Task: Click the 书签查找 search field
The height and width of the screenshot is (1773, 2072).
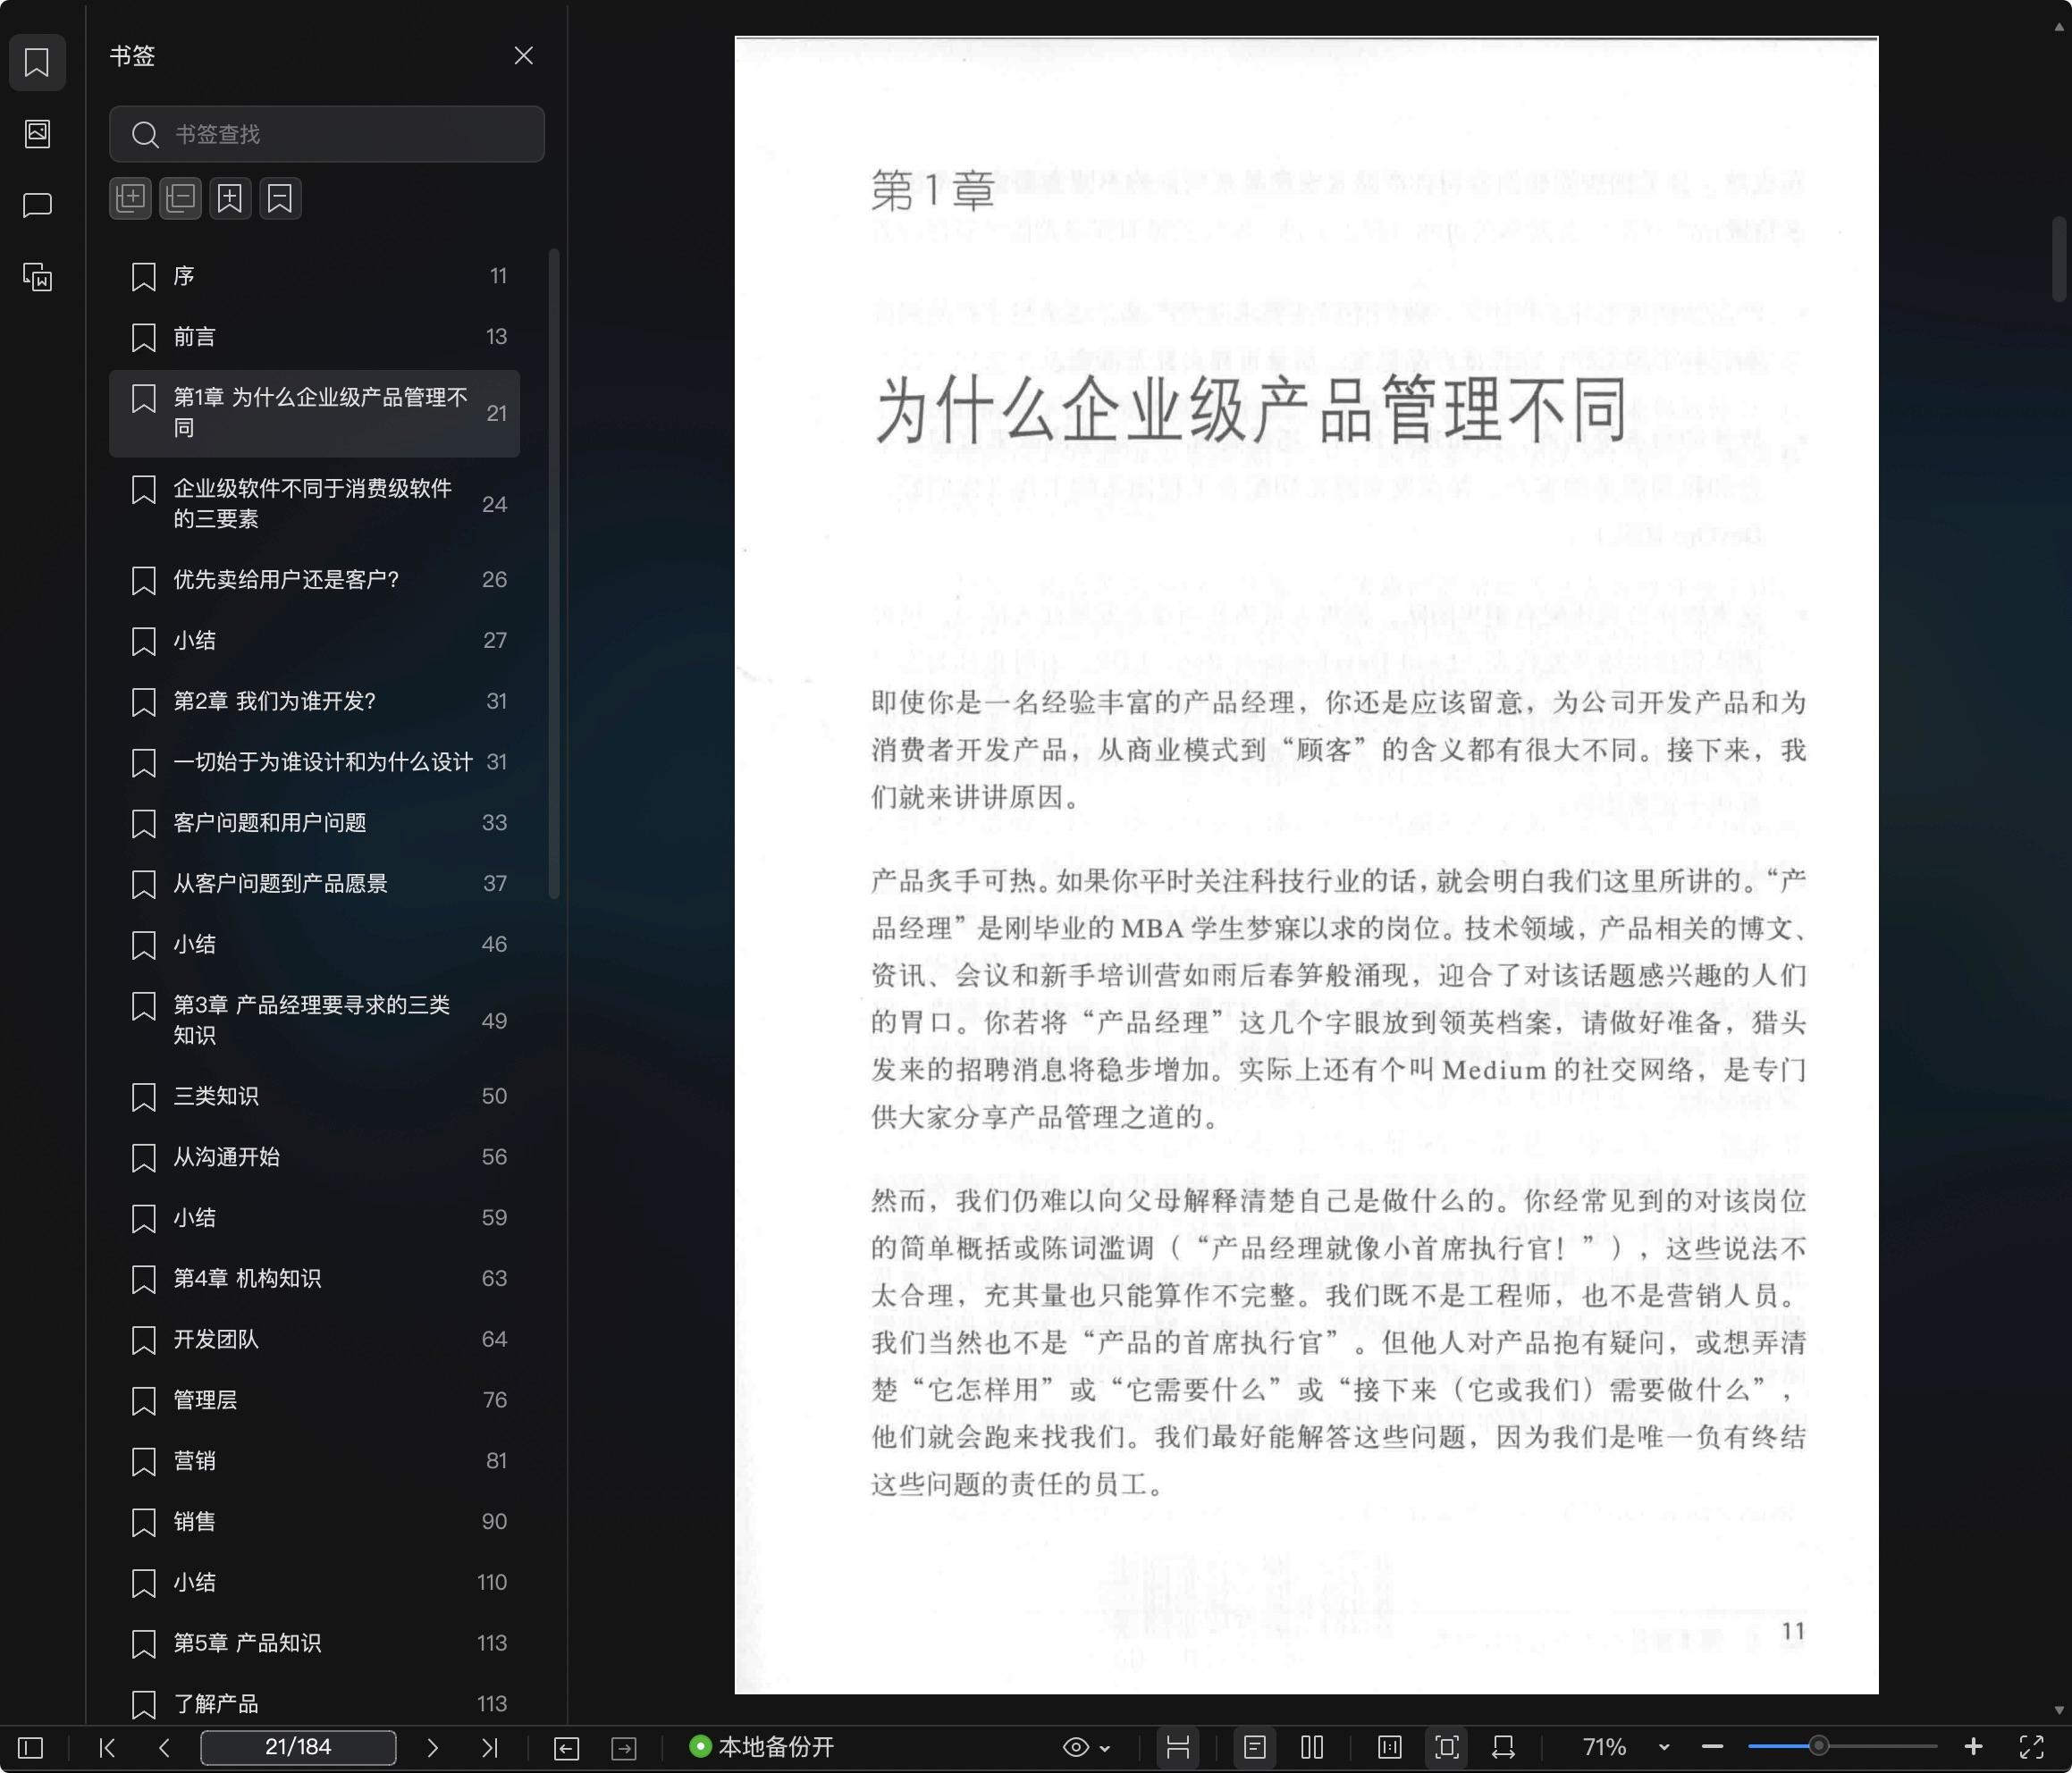Action: click(327, 134)
